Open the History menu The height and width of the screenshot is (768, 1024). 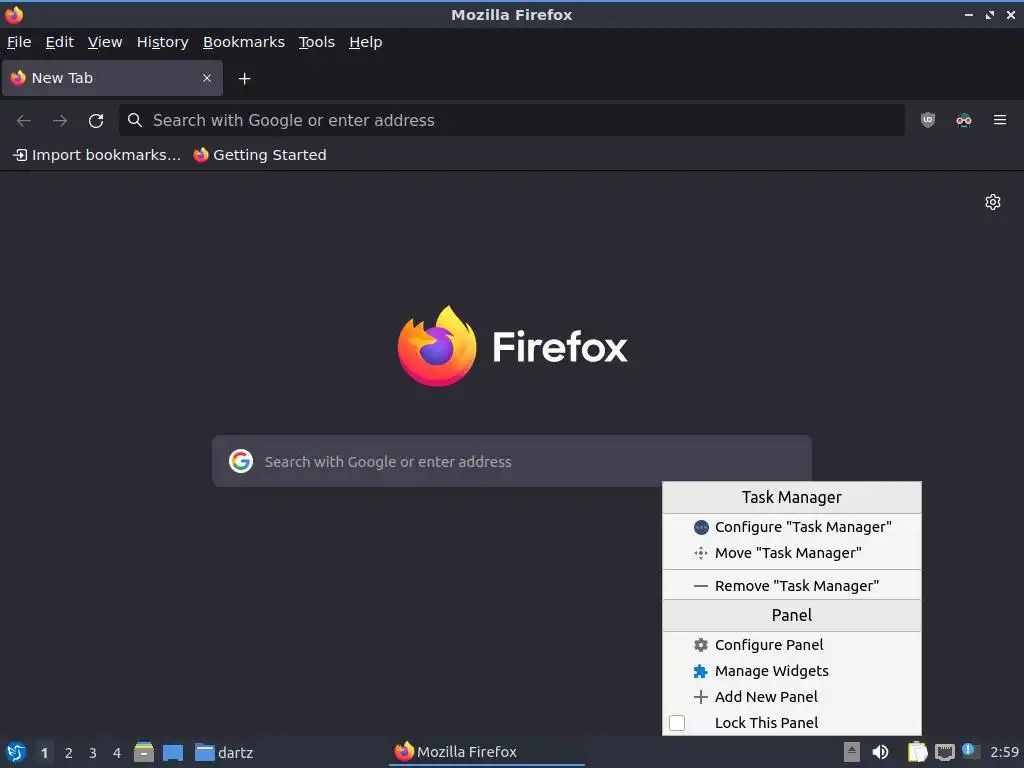(163, 42)
